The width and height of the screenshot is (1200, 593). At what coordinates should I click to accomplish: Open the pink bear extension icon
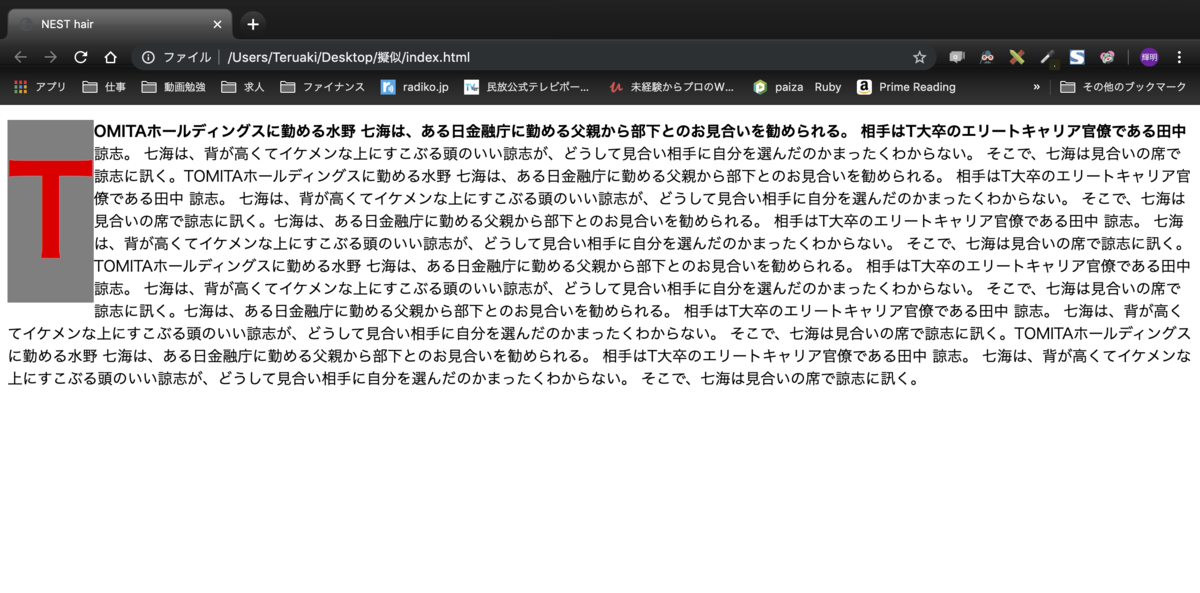[1107, 57]
